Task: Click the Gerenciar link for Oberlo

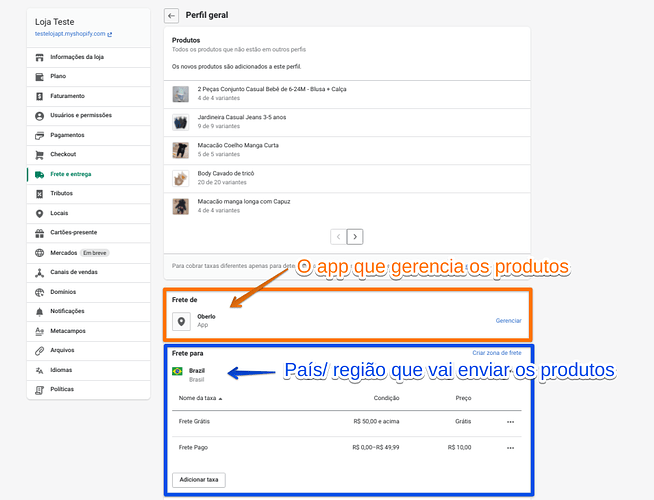Action: click(508, 321)
